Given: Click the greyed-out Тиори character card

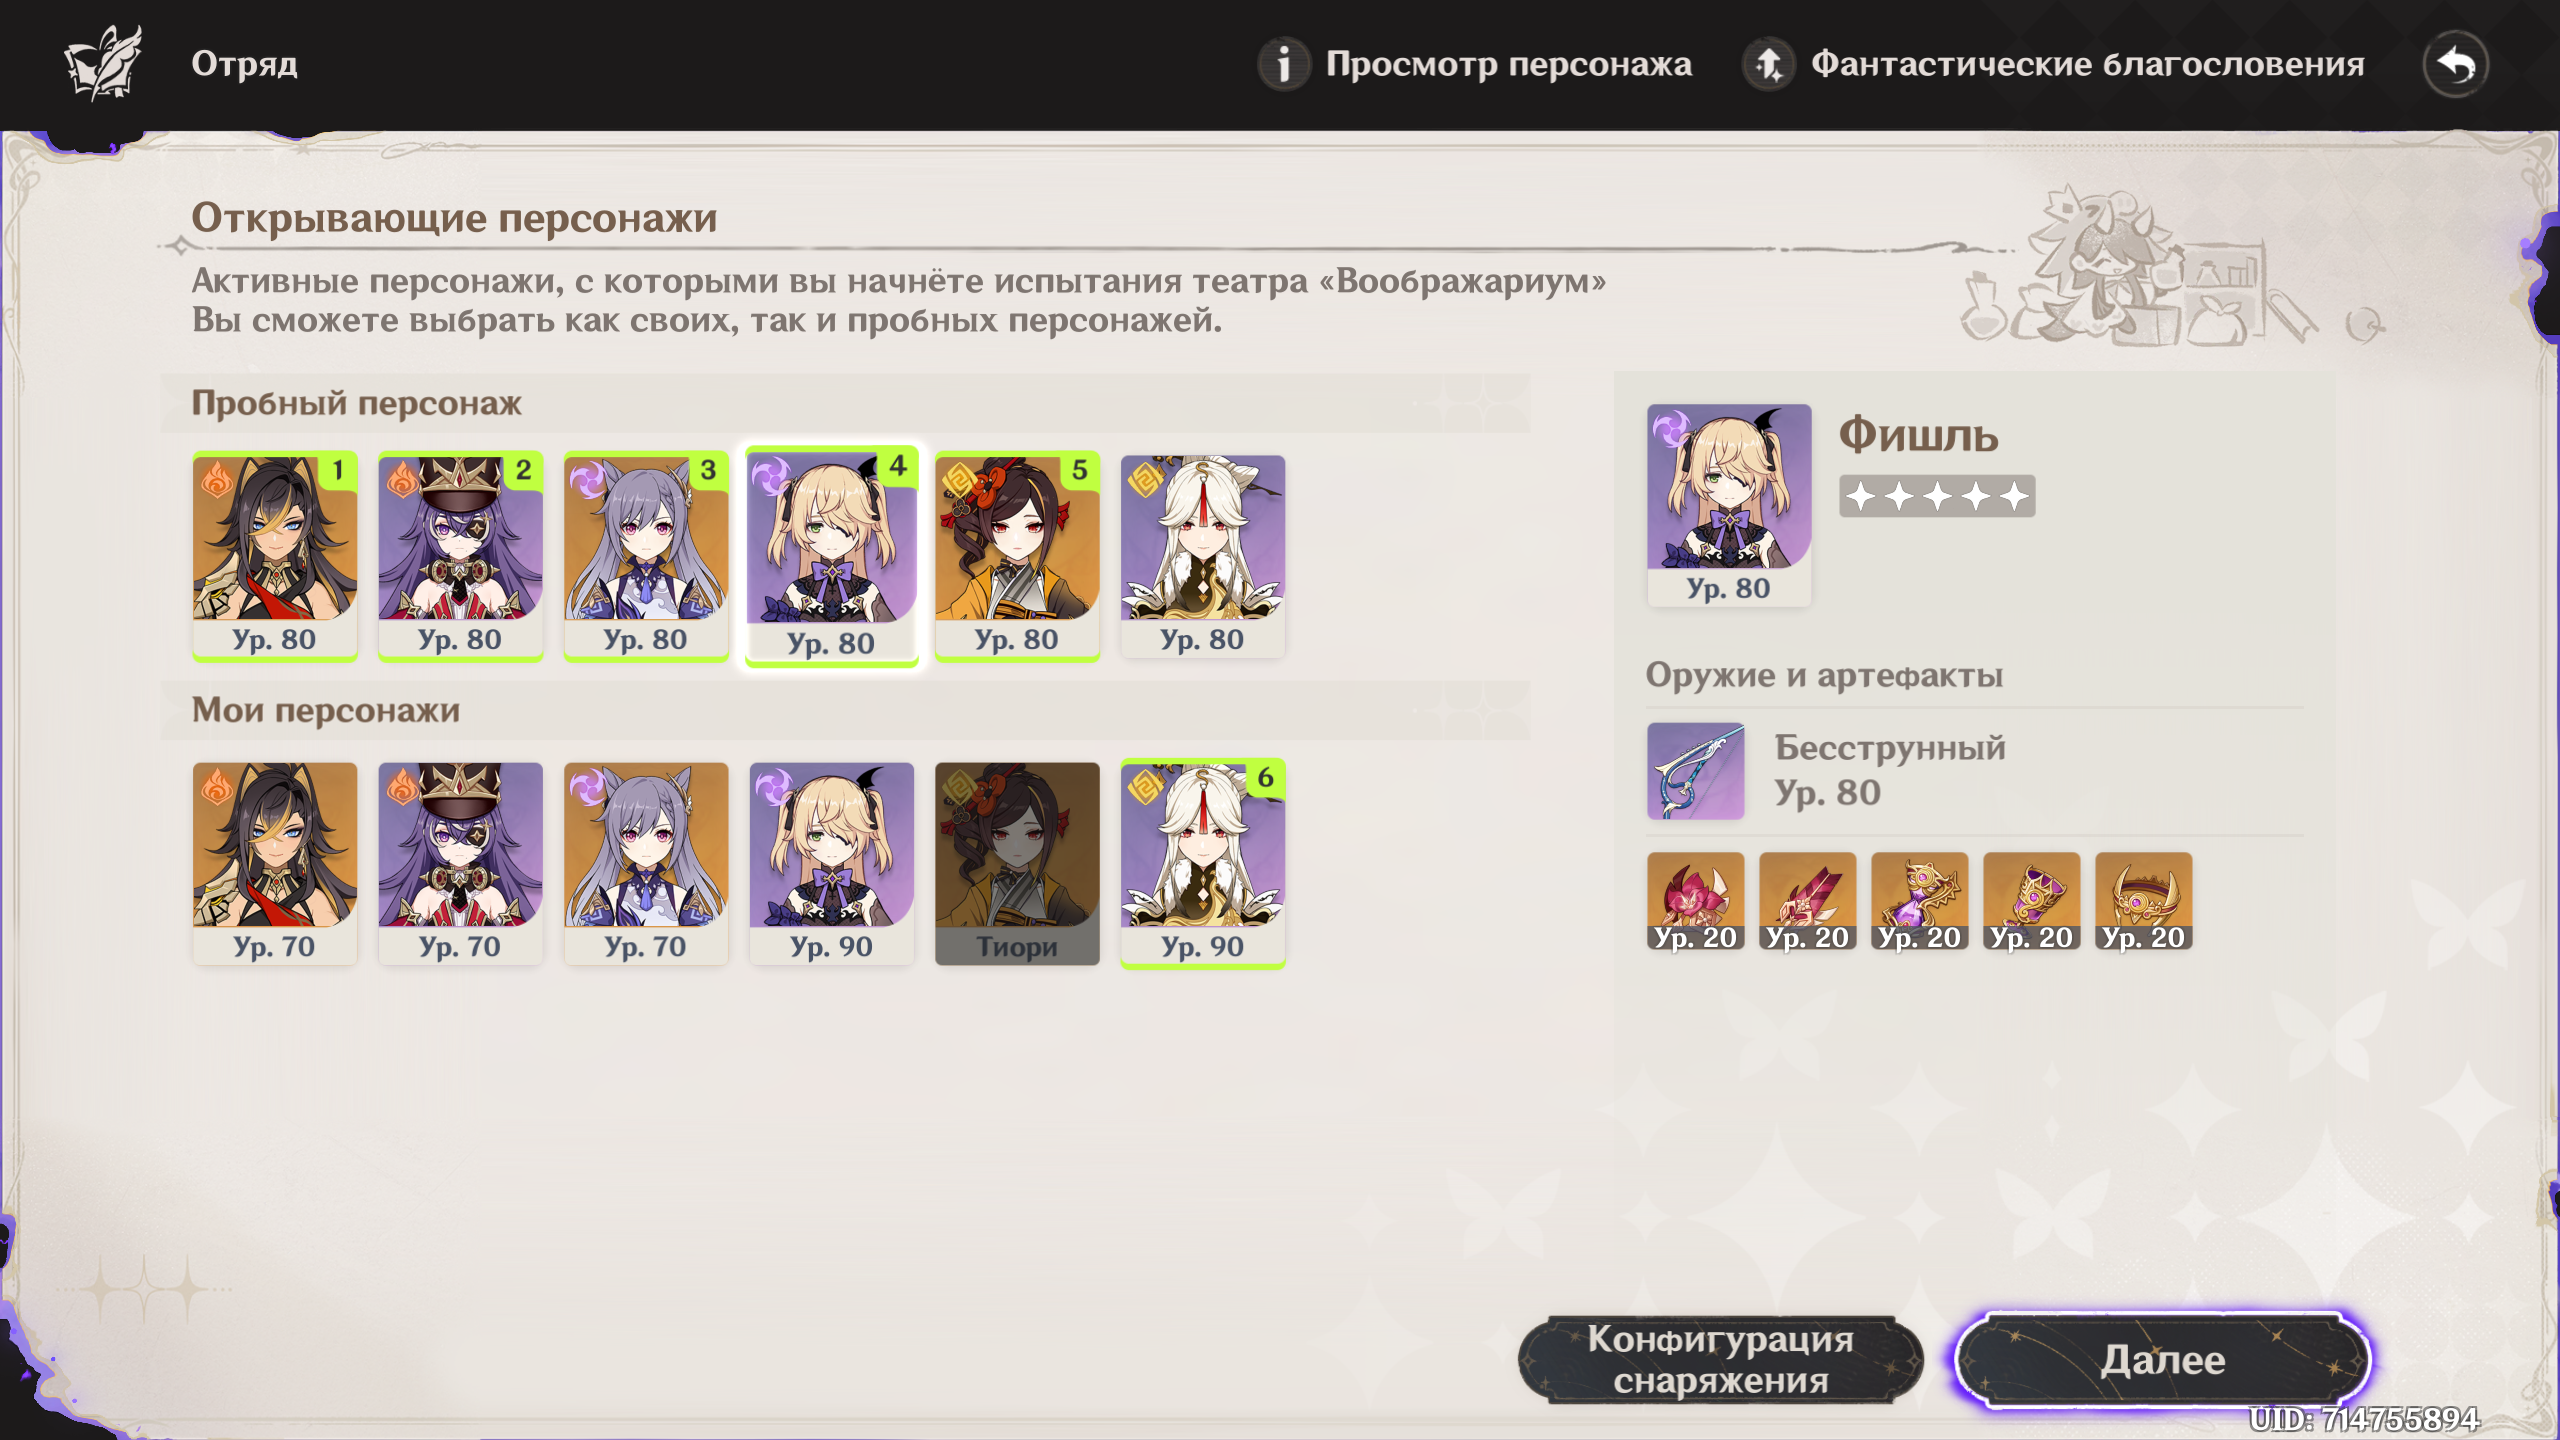Looking at the screenshot, I should pos(1017,864).
